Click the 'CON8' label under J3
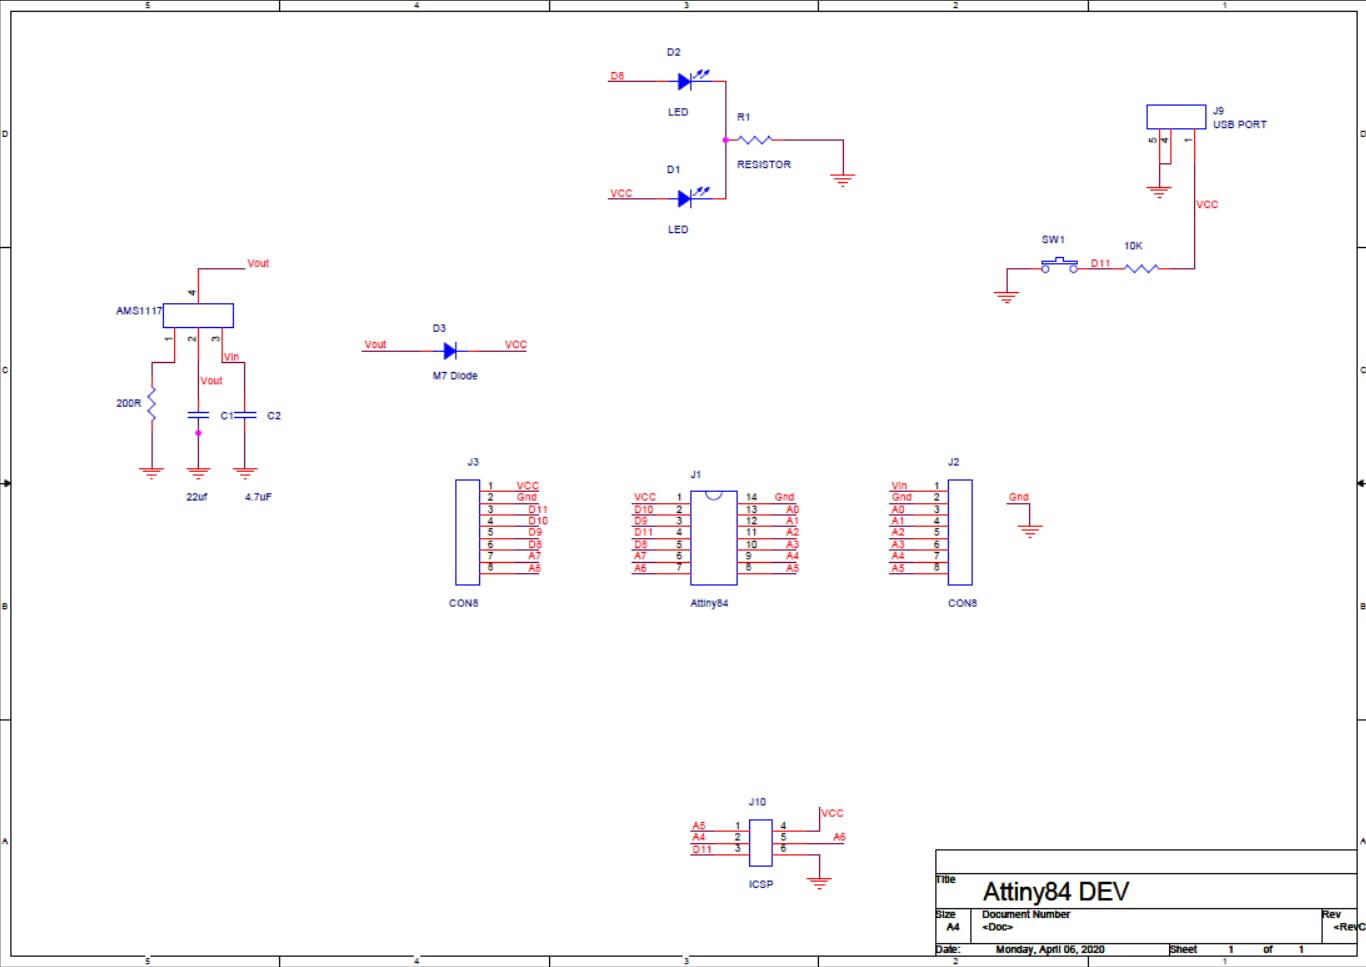 (464, 604)
